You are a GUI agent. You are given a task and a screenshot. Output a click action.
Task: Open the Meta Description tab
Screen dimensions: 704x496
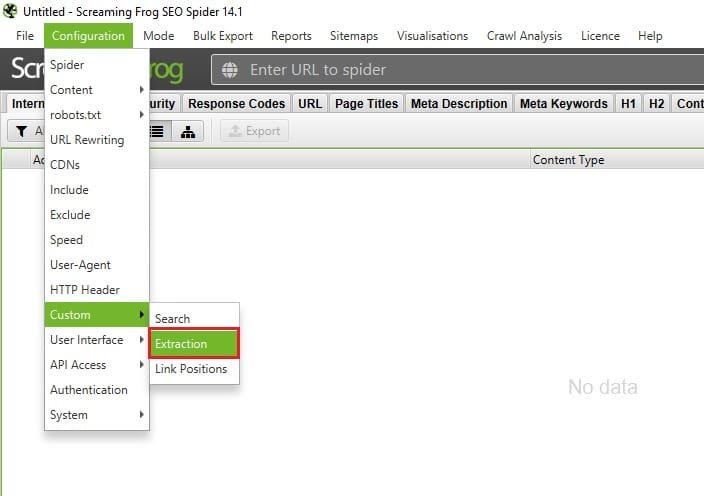(x=458, y=104)
